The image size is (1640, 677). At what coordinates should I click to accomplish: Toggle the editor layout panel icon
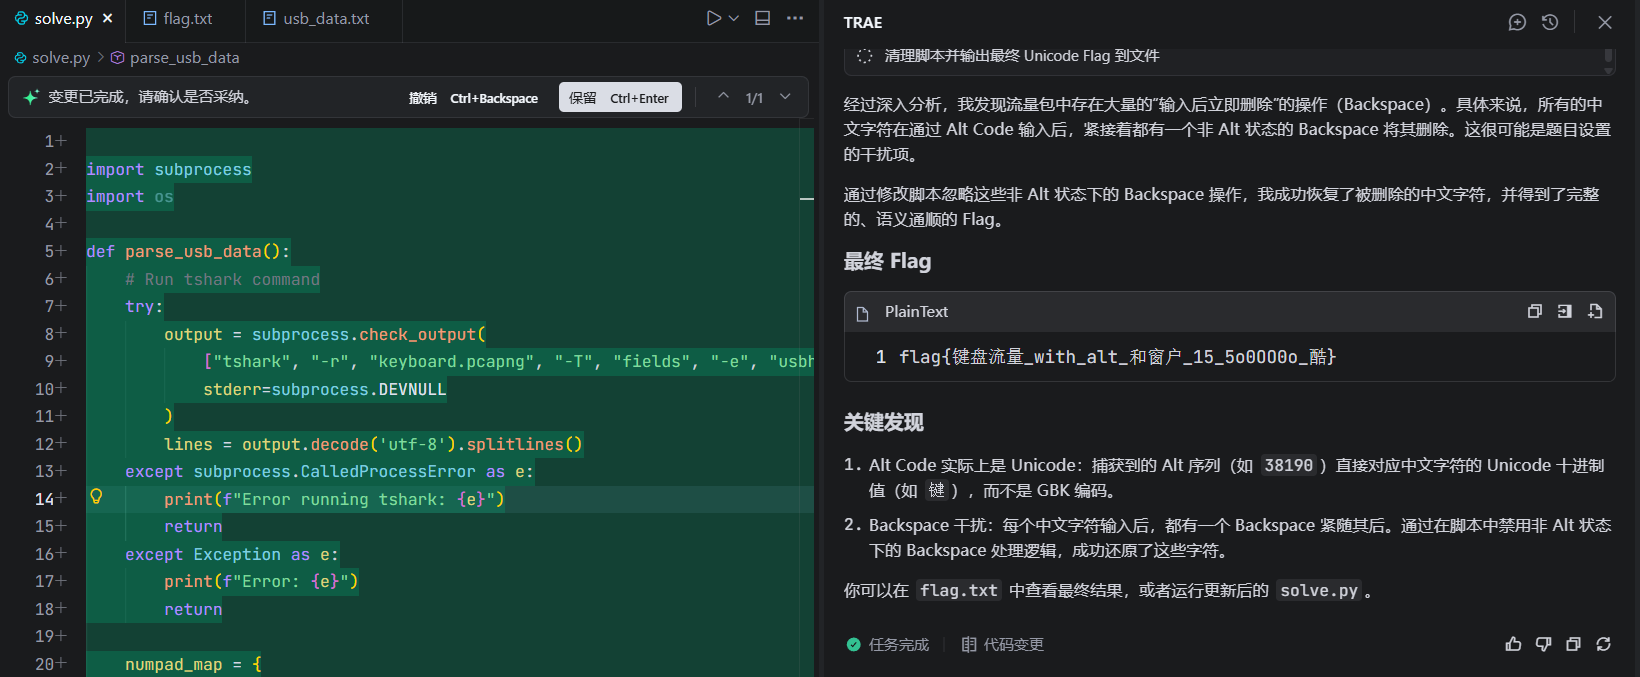[x=762, y=18]
